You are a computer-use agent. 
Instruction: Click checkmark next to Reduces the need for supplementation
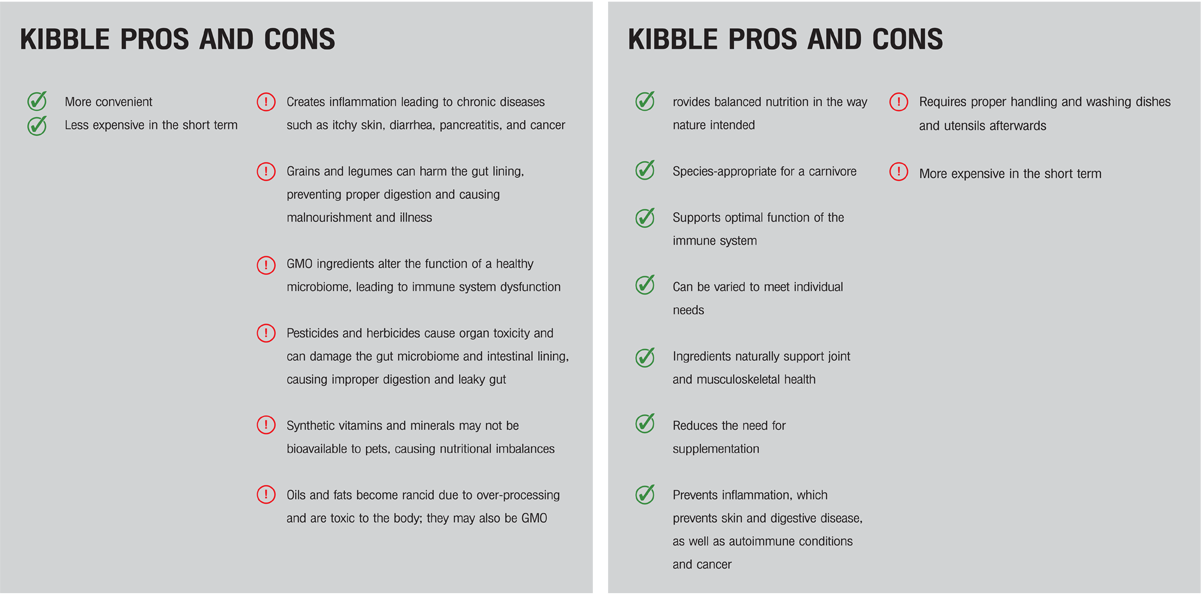(646, 424)
